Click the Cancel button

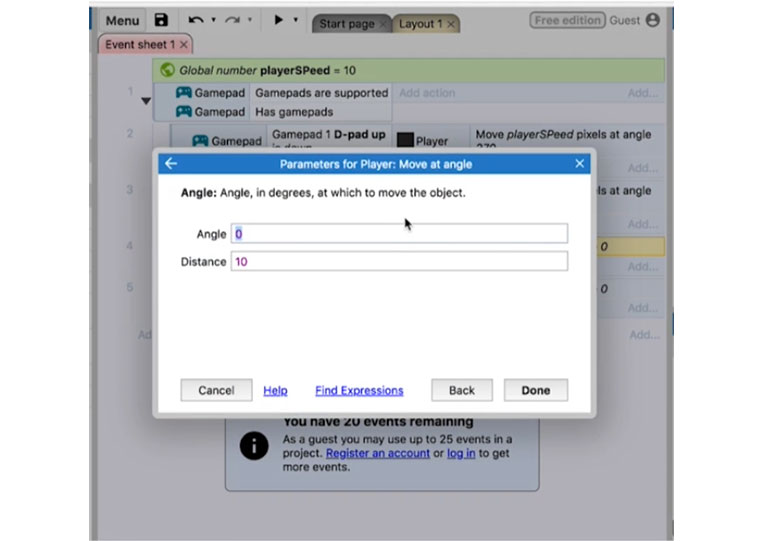(x=216, y=390)
